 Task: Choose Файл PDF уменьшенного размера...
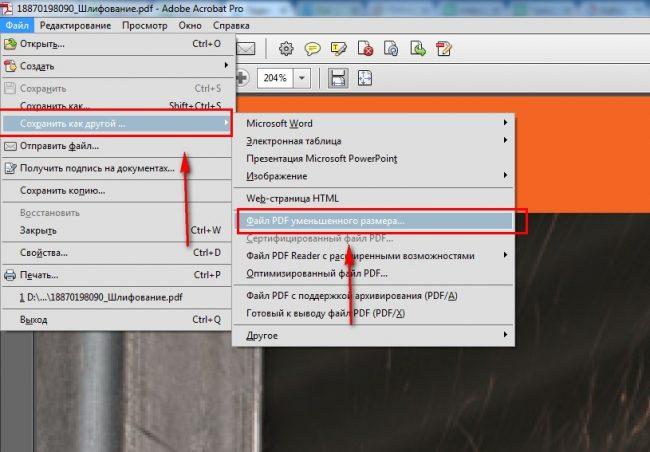375,221
